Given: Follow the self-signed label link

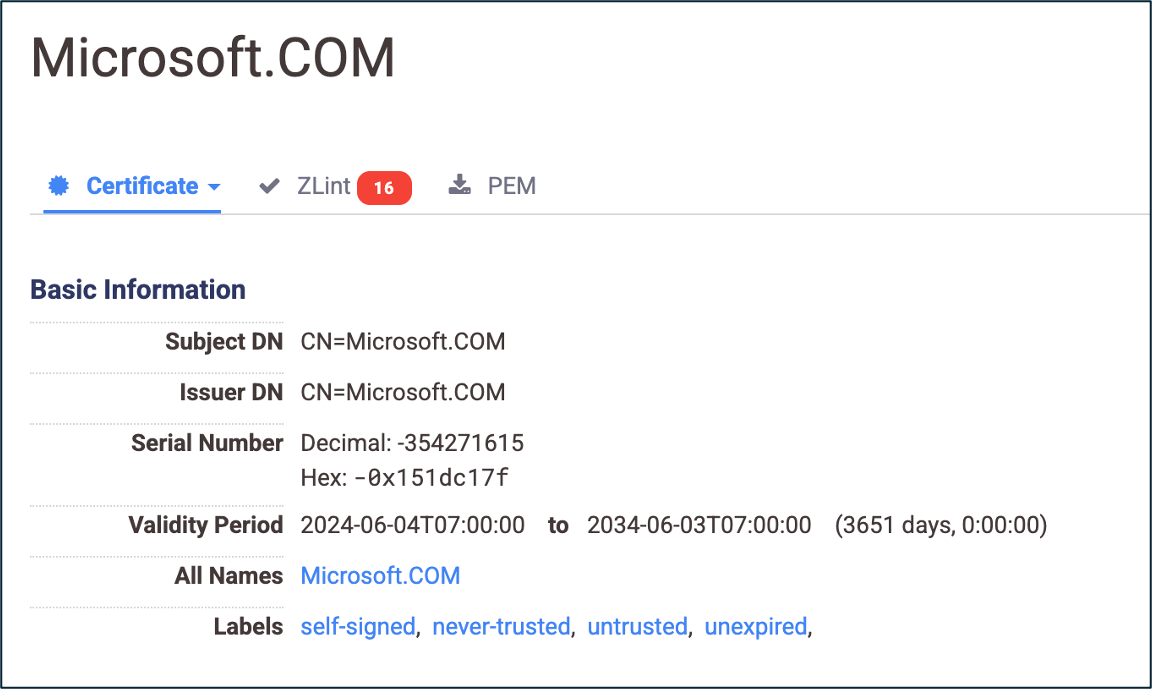Looking at the screenshot, I should [x=357, y=627].
